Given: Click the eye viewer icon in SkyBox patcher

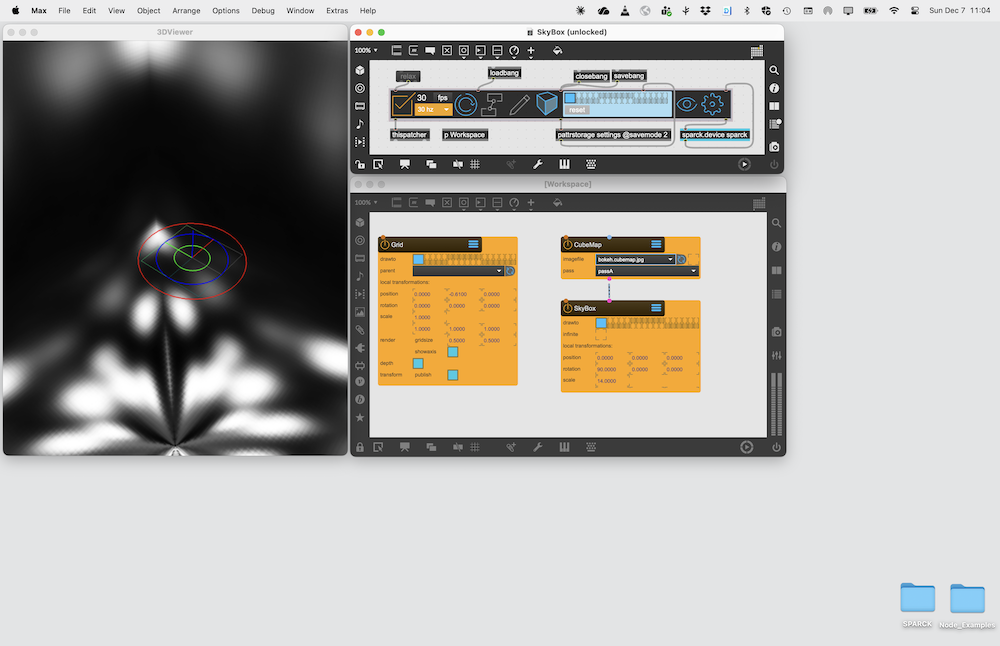Looking at the screenshot, I should coord(686,103).
